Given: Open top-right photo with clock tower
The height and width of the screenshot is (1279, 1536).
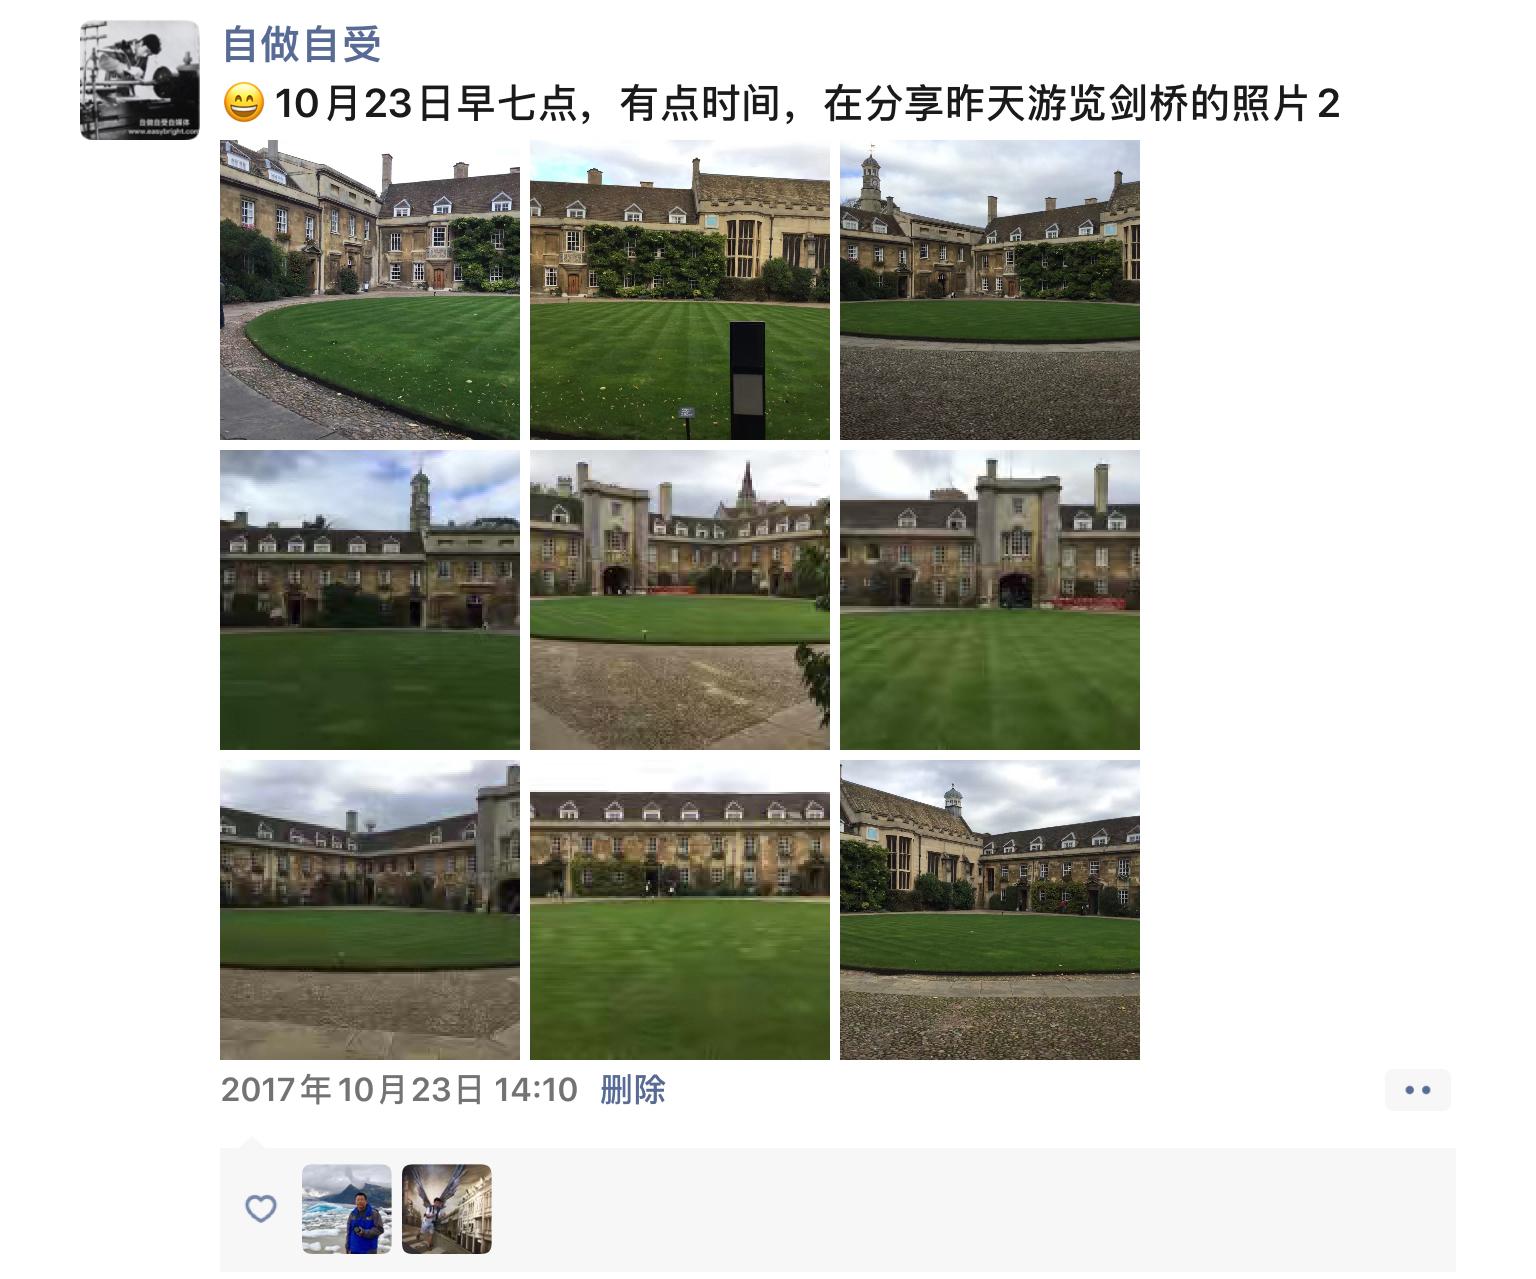Looking at the screenshot, I should point(990,290).
